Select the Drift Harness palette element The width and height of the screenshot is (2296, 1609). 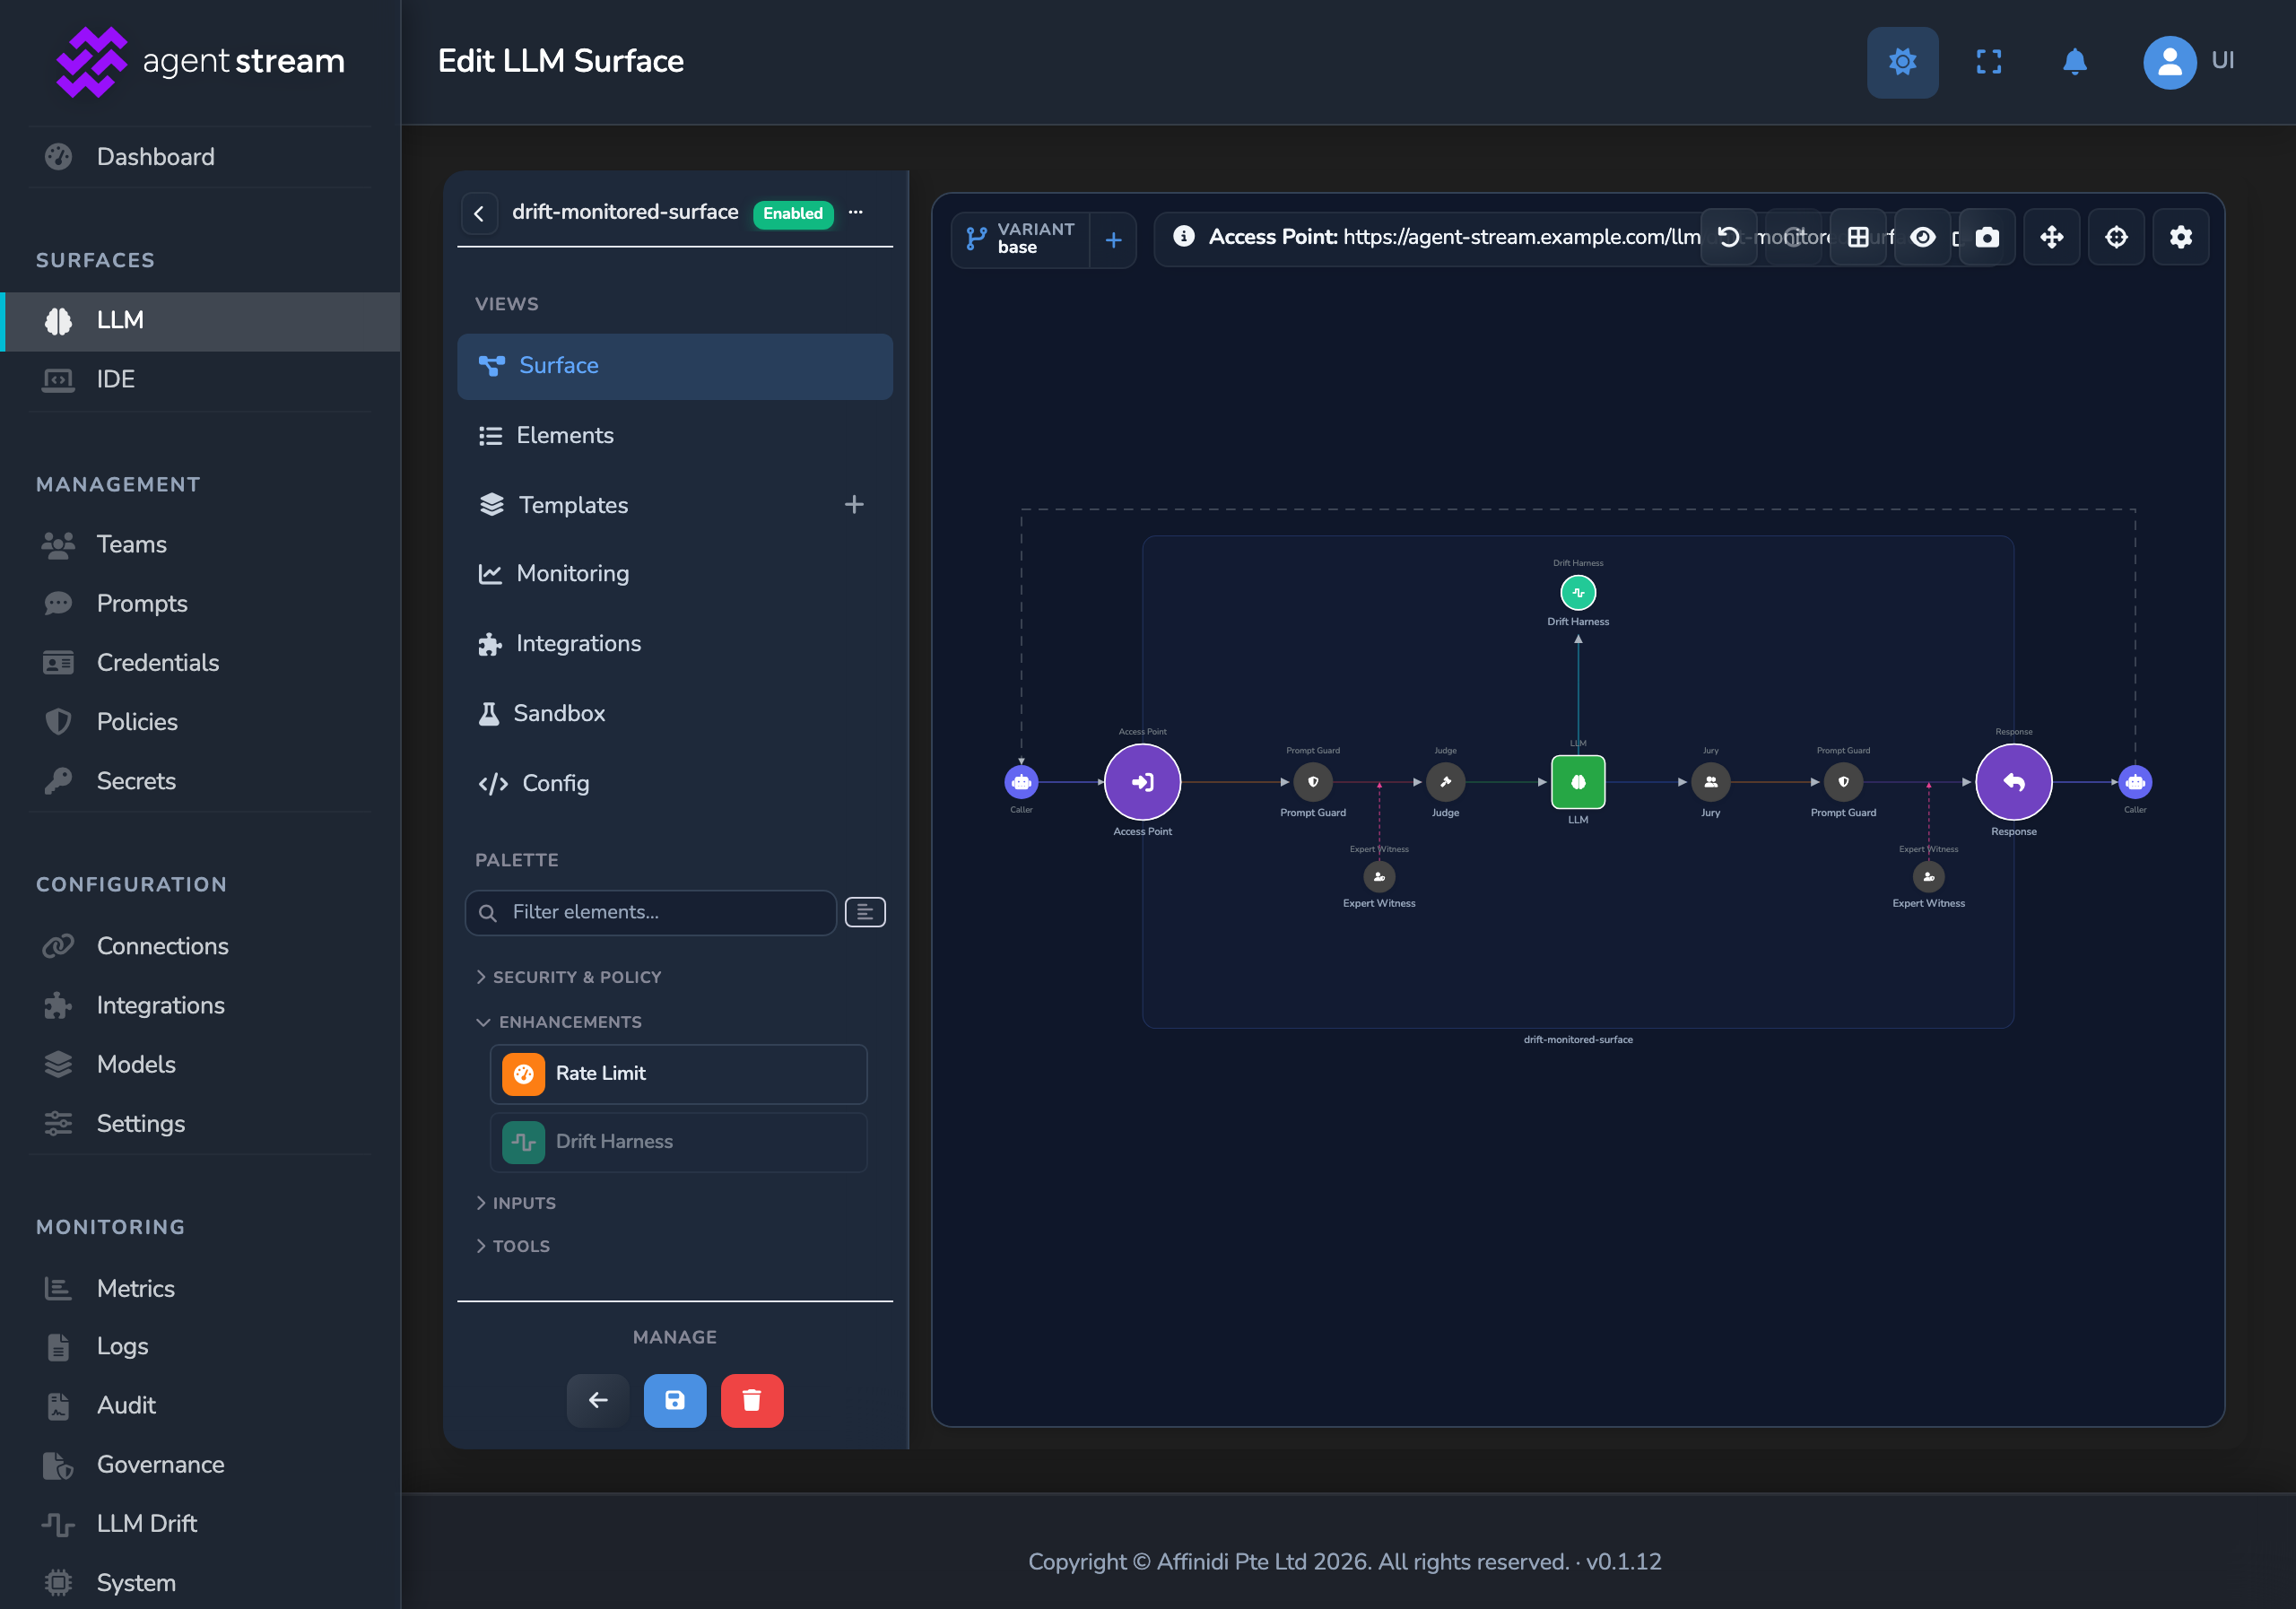(x=678, y=1142)
